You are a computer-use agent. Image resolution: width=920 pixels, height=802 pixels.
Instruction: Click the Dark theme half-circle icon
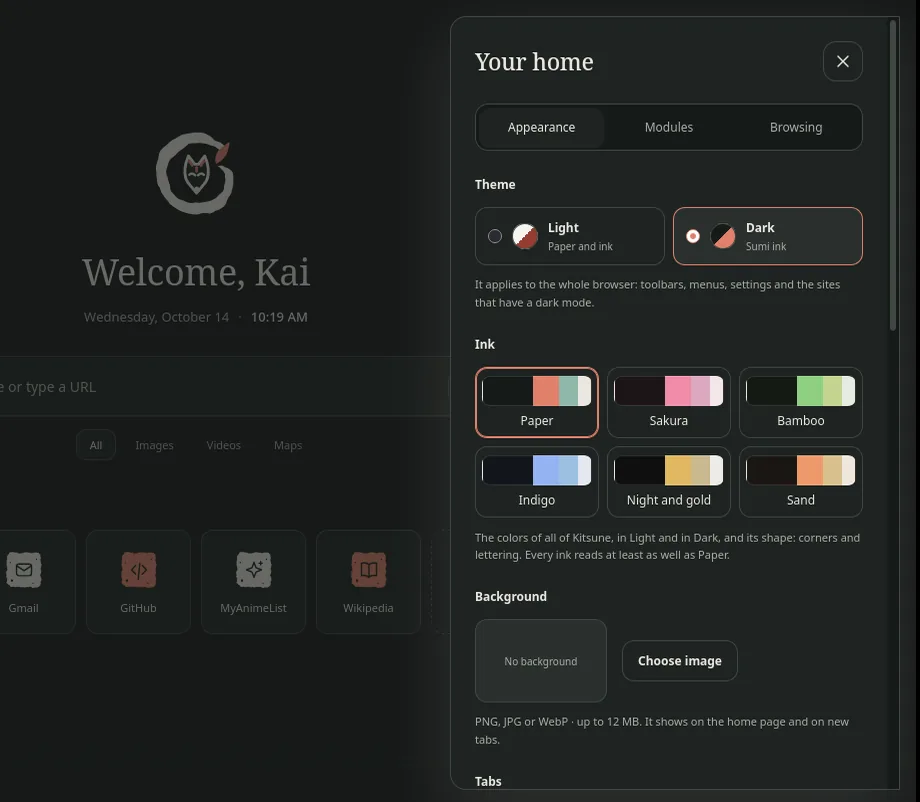click(723, 236)
